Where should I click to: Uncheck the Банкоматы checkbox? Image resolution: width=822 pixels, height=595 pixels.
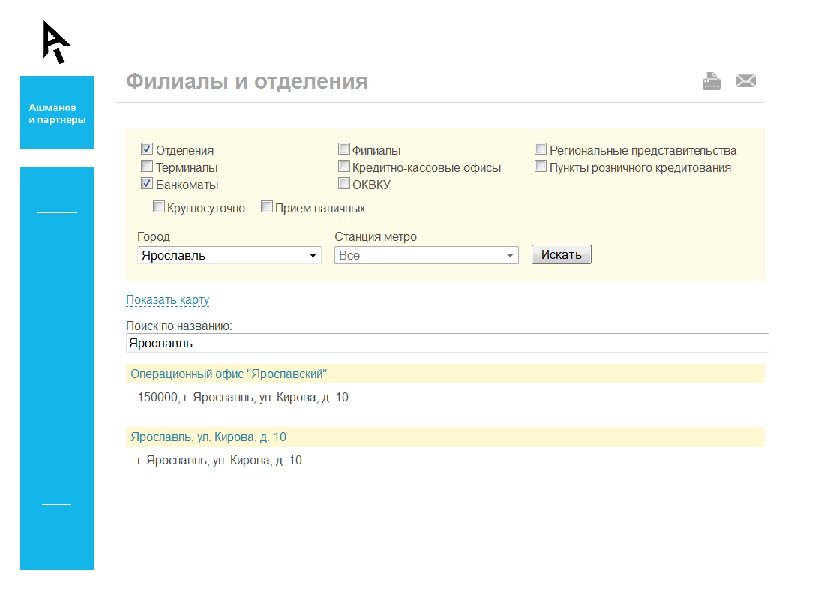147,183
